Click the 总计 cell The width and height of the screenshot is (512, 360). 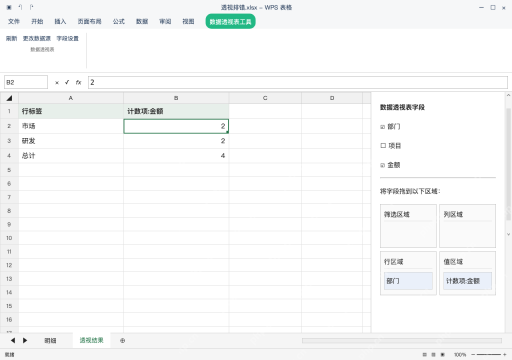pos(71,155)
